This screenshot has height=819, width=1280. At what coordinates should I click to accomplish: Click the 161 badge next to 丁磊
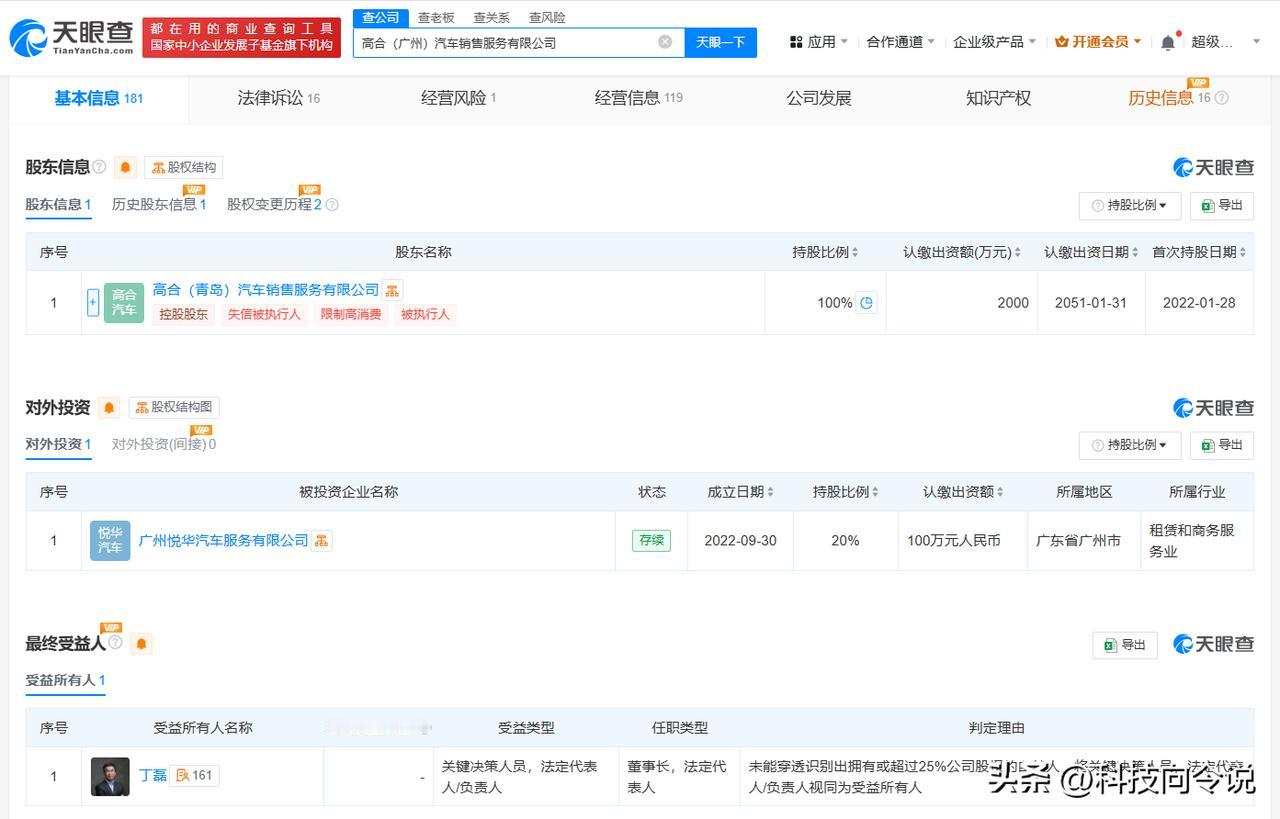coord(194,775)
